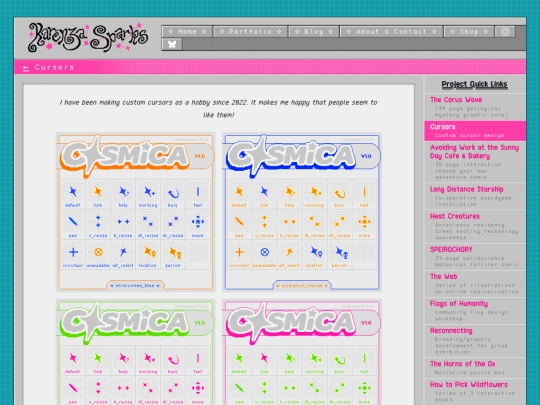Click the Cursors page title in the pink bar
The width and height of the screenshot is (540, 405).
54,68
